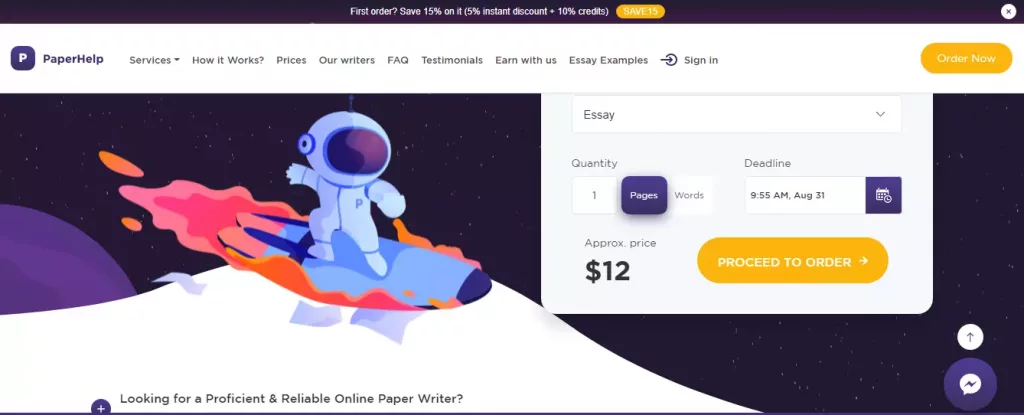Click the scroll-to-top arrow button

[970, 337]
